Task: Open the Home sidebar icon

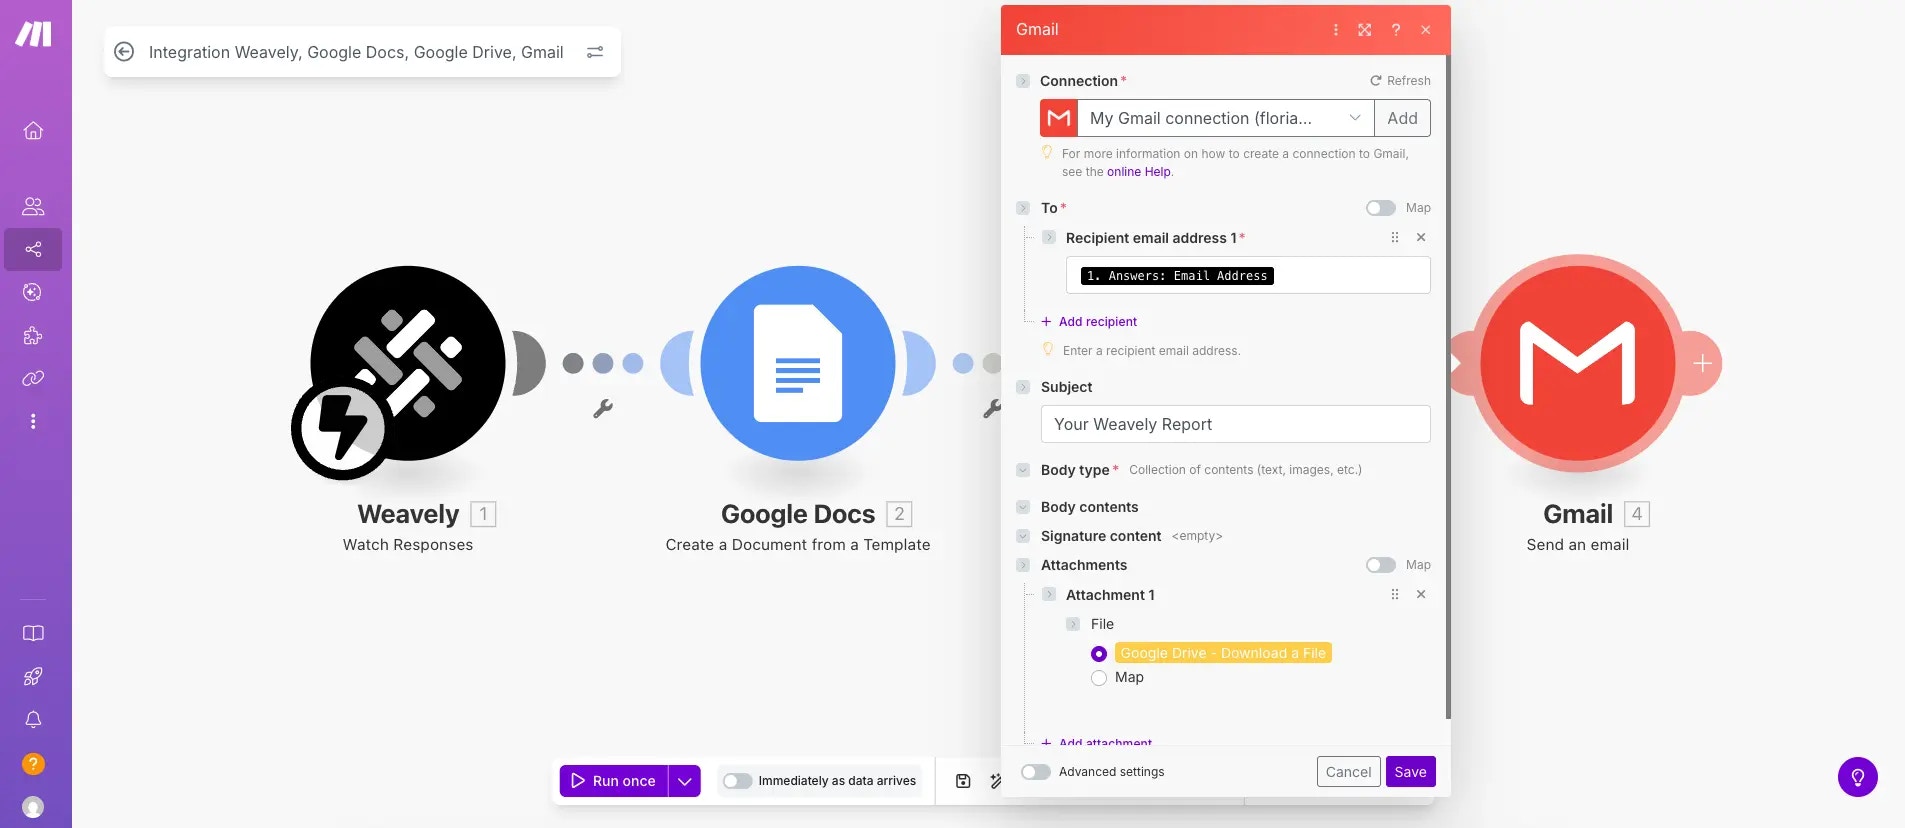Action: pos(33,130)
